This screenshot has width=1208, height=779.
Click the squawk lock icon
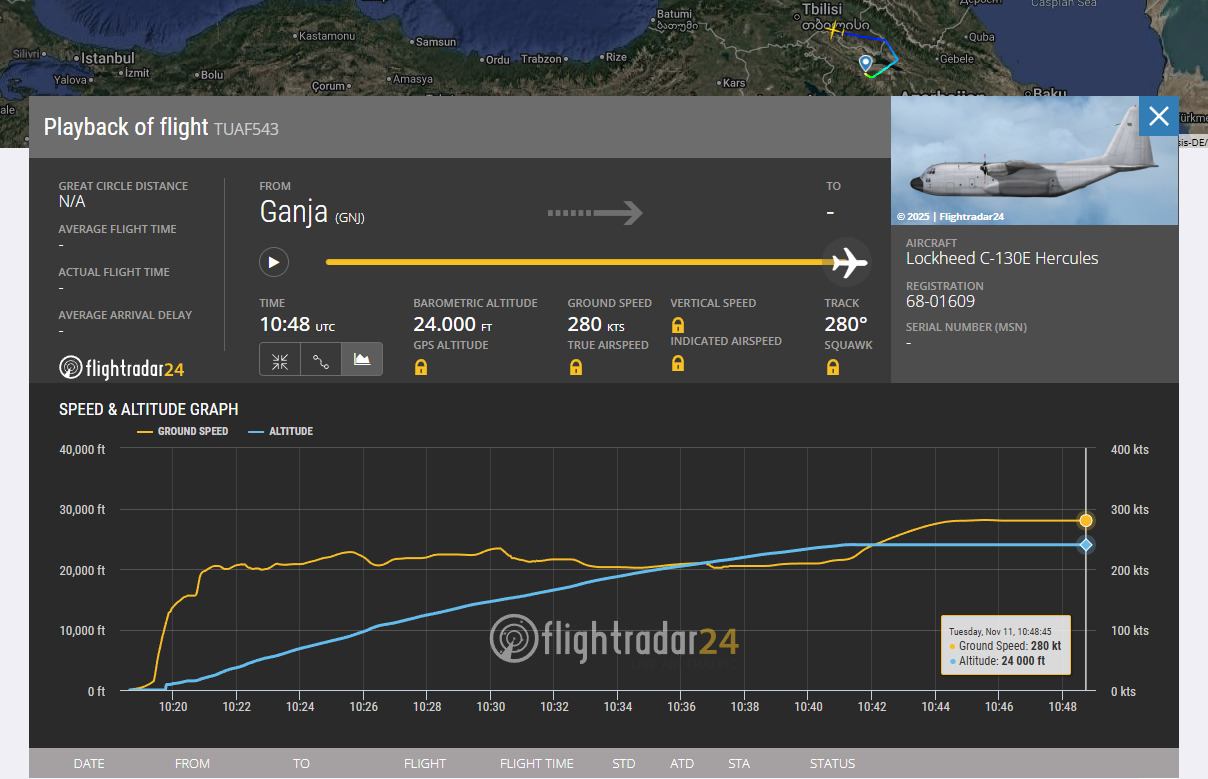[832, 367]
